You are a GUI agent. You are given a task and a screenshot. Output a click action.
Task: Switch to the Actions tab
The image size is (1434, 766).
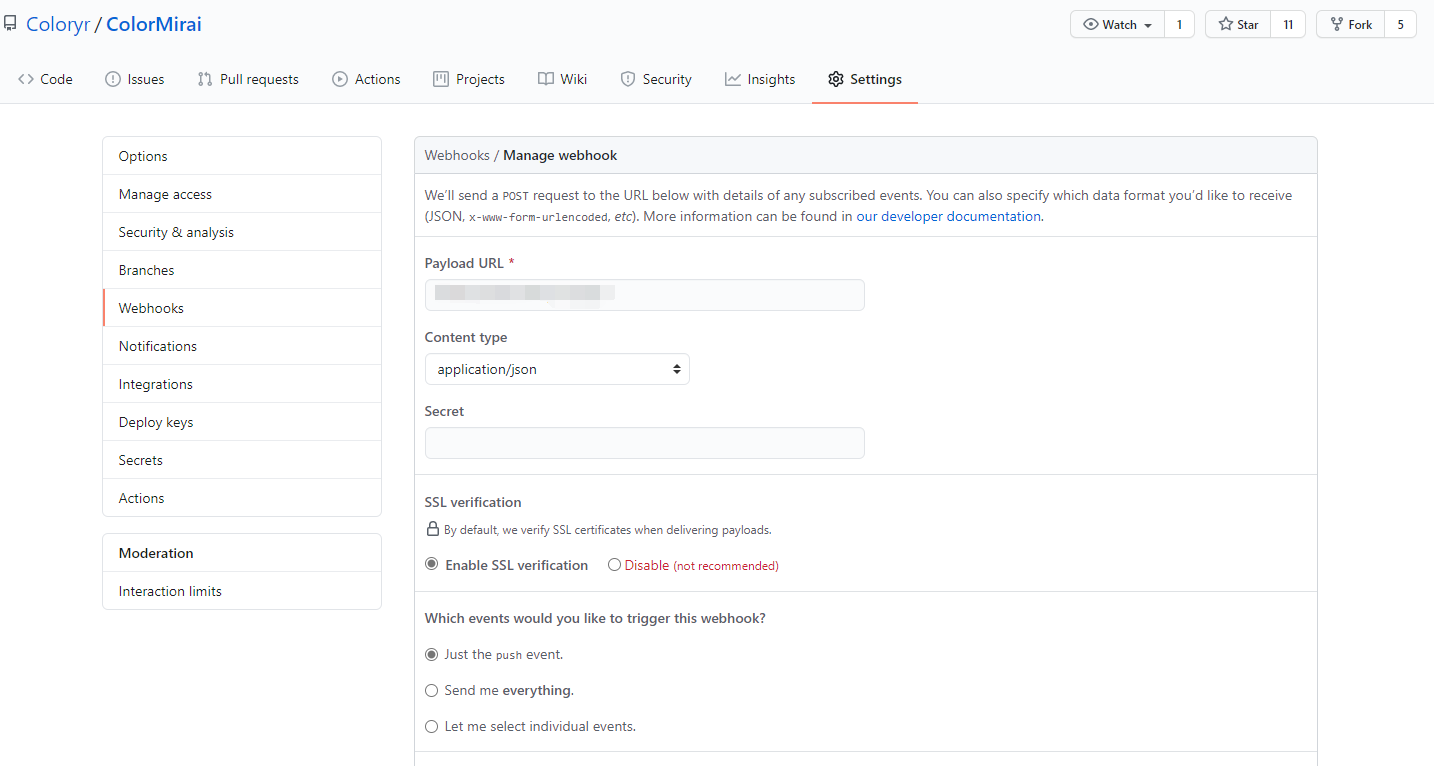tap(366, 79)
